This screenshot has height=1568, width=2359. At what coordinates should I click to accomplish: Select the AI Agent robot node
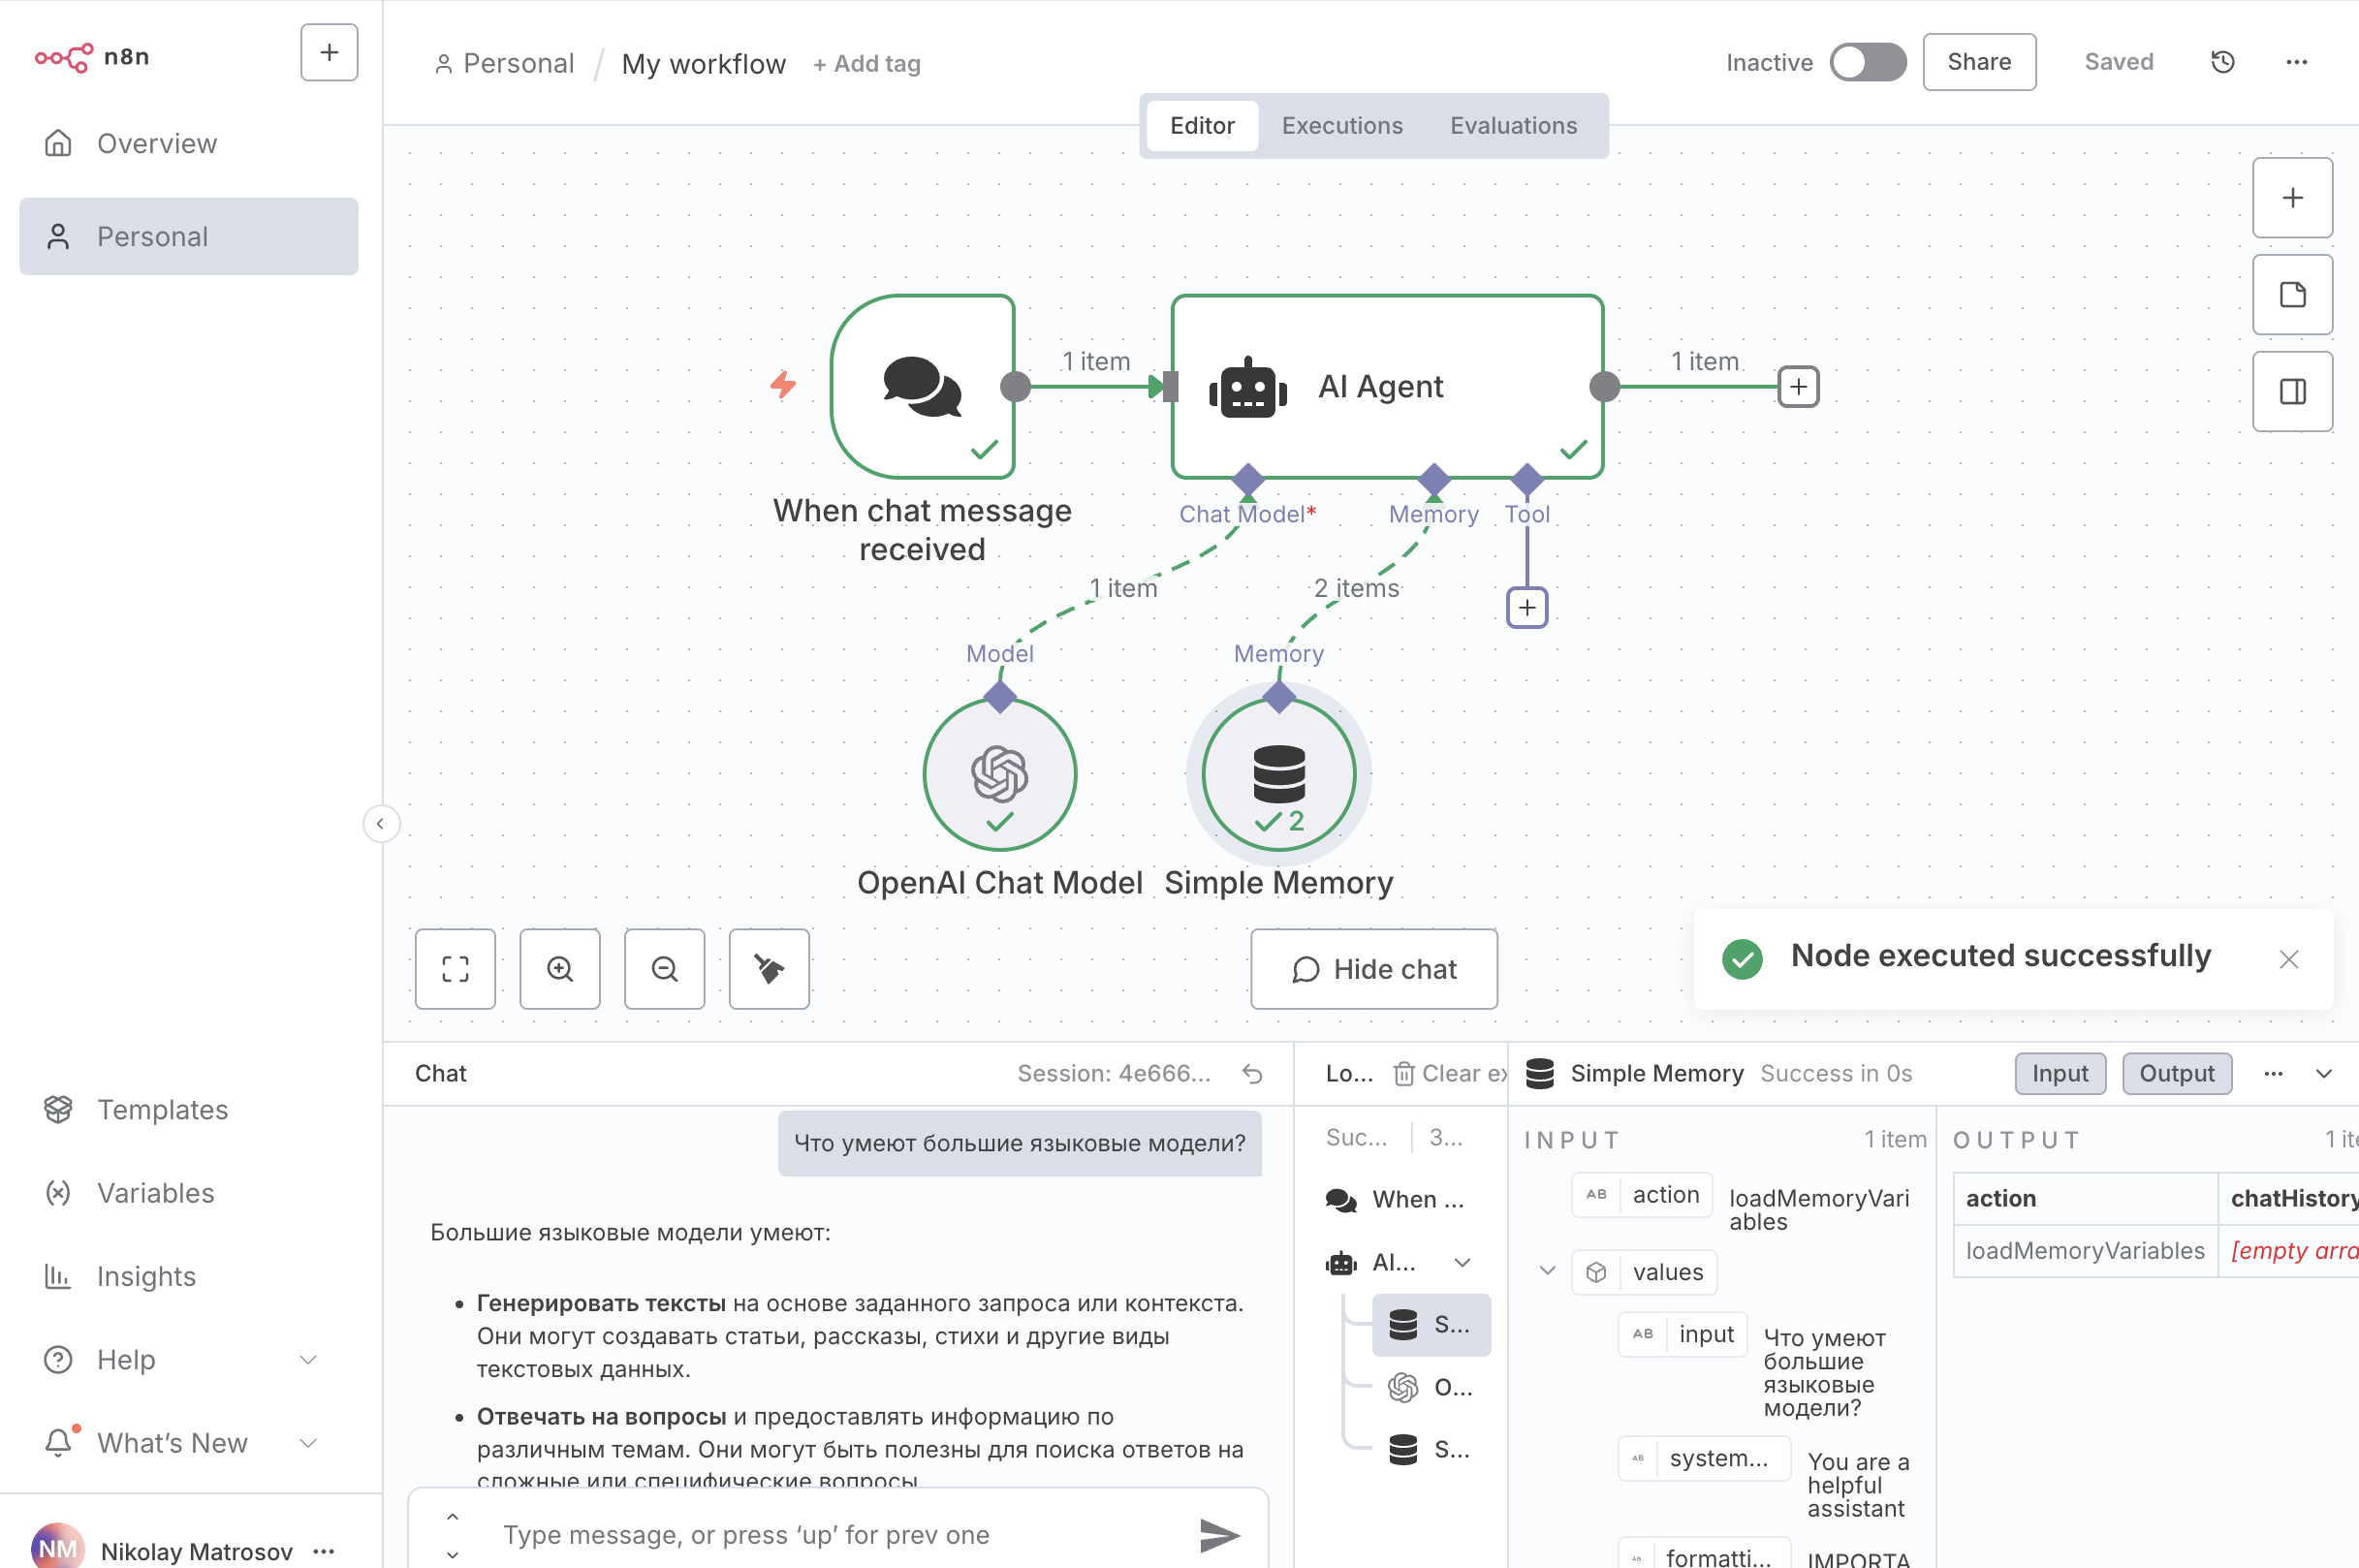(1387, 386)
